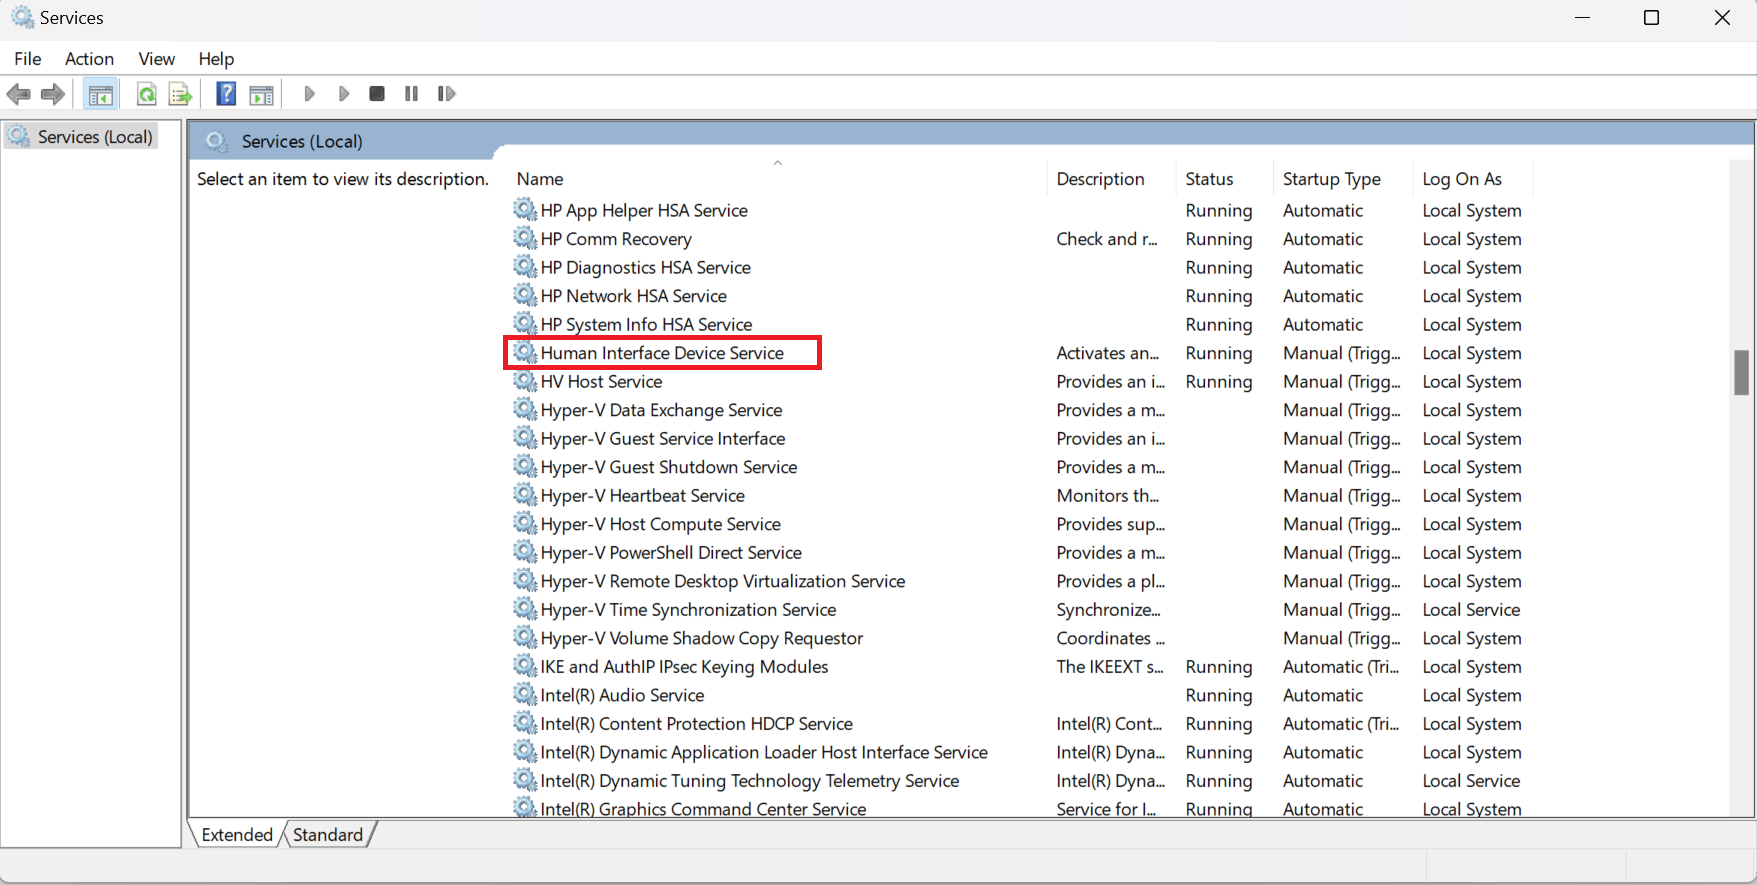Click the gear icon beside HV Host Service
The height and width of the screenshot is (885, 1757).
click(x=525, y=380)
